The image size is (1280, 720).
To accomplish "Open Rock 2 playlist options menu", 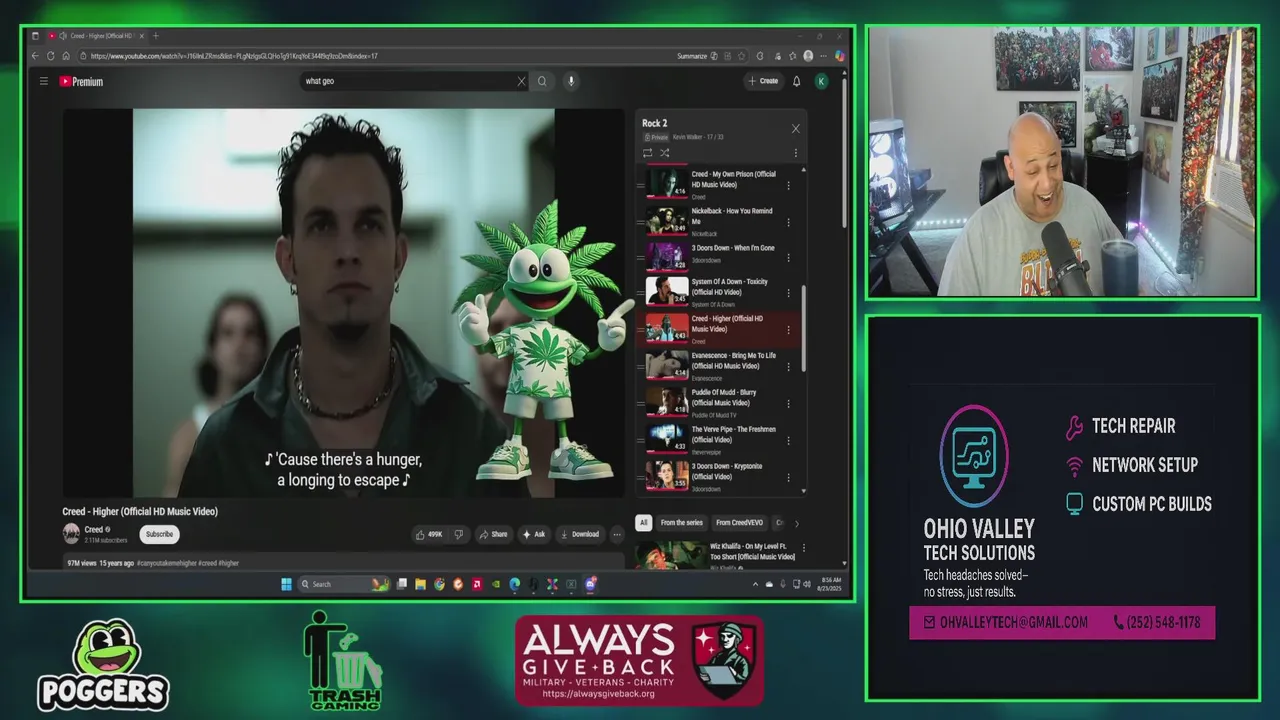I will pyautogui.click(x=795, y=153).
